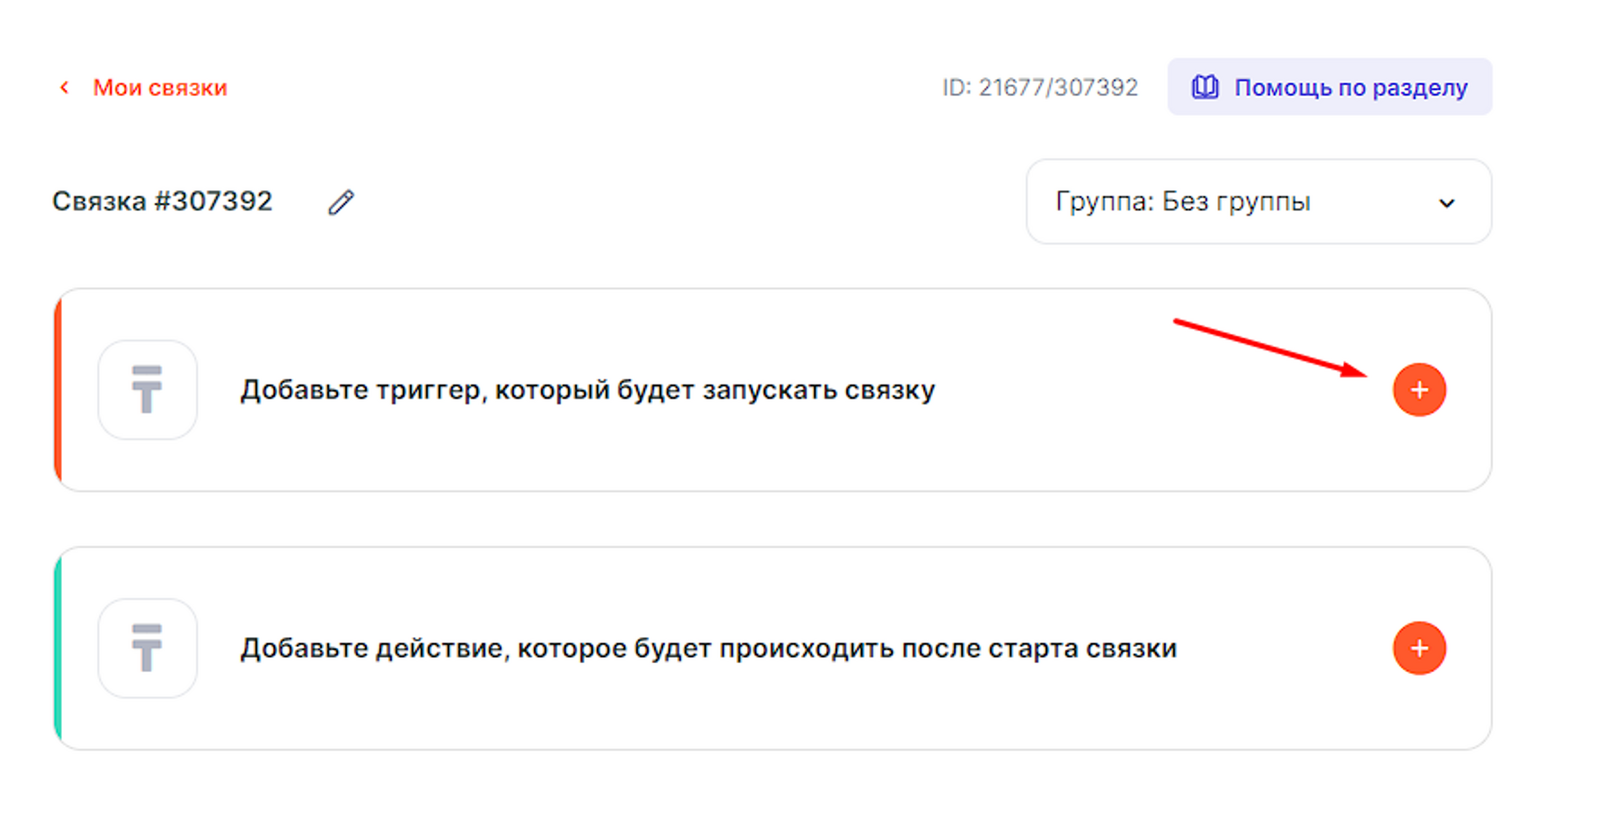The width and height of the screenshot is (1600, 831).
Task: Select the ID: 21677/307392 text
Action: (x=1040, y=88)
